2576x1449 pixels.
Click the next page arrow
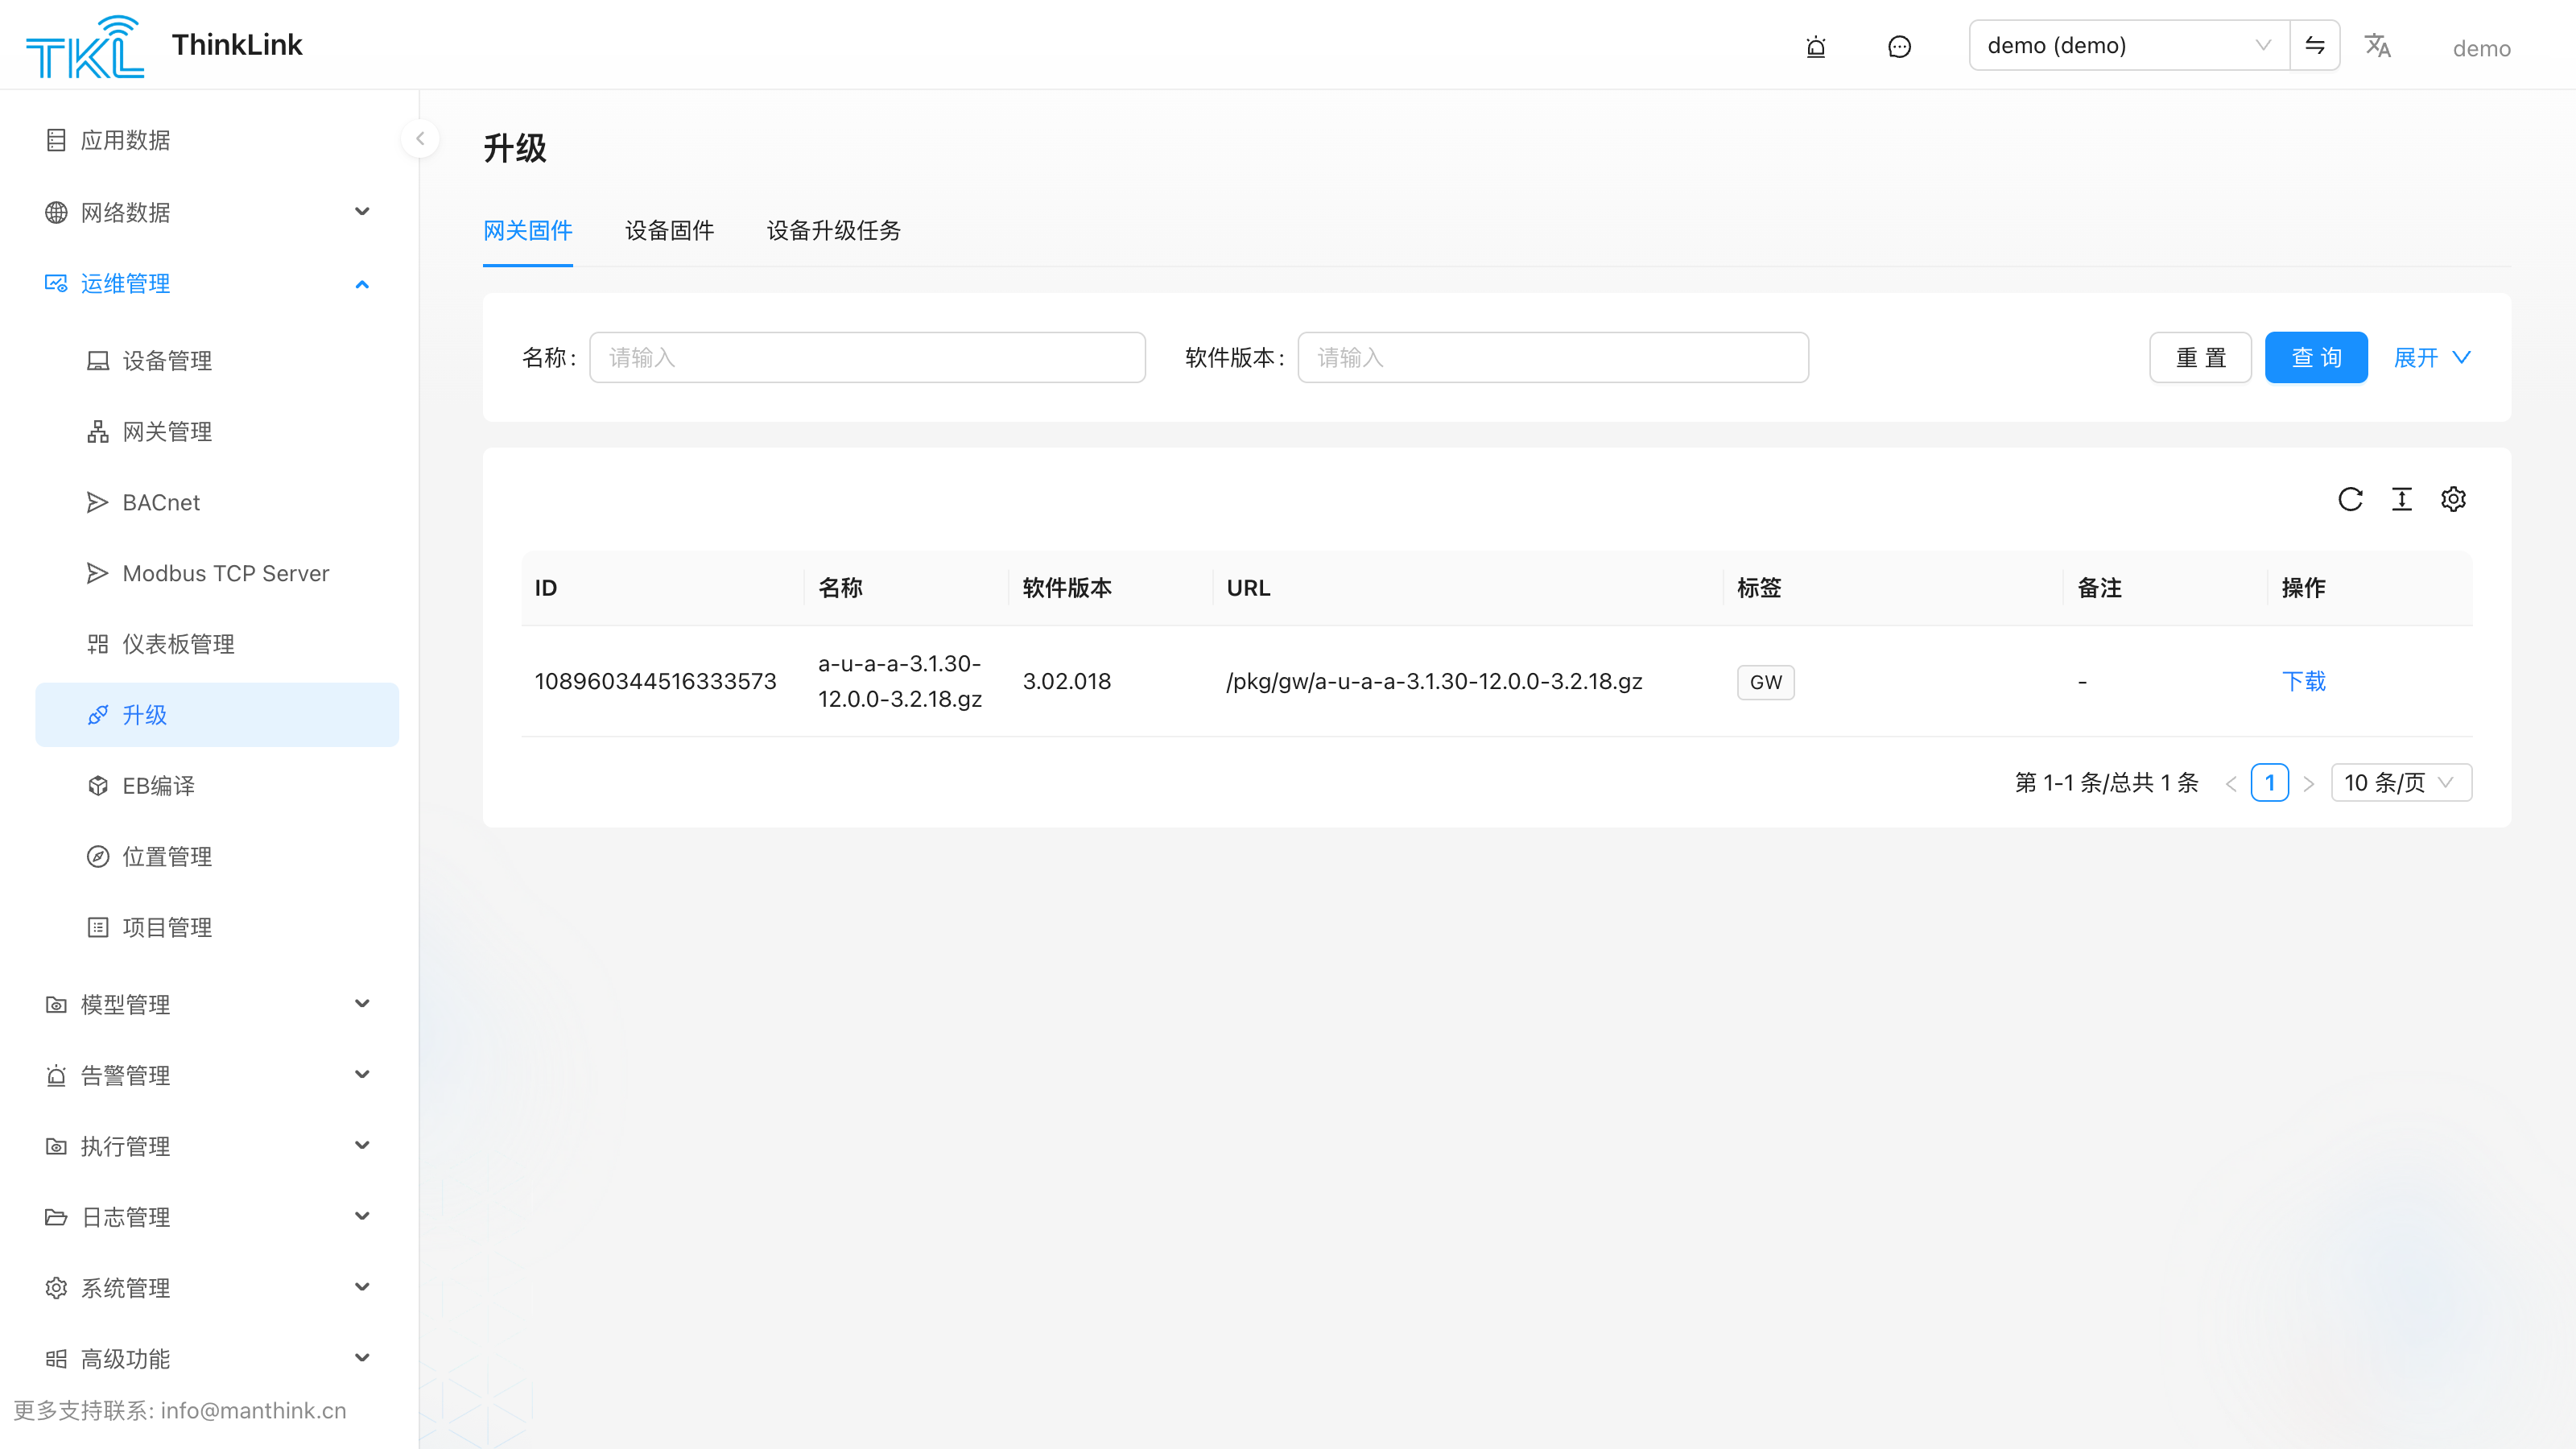pos(2309,784)
